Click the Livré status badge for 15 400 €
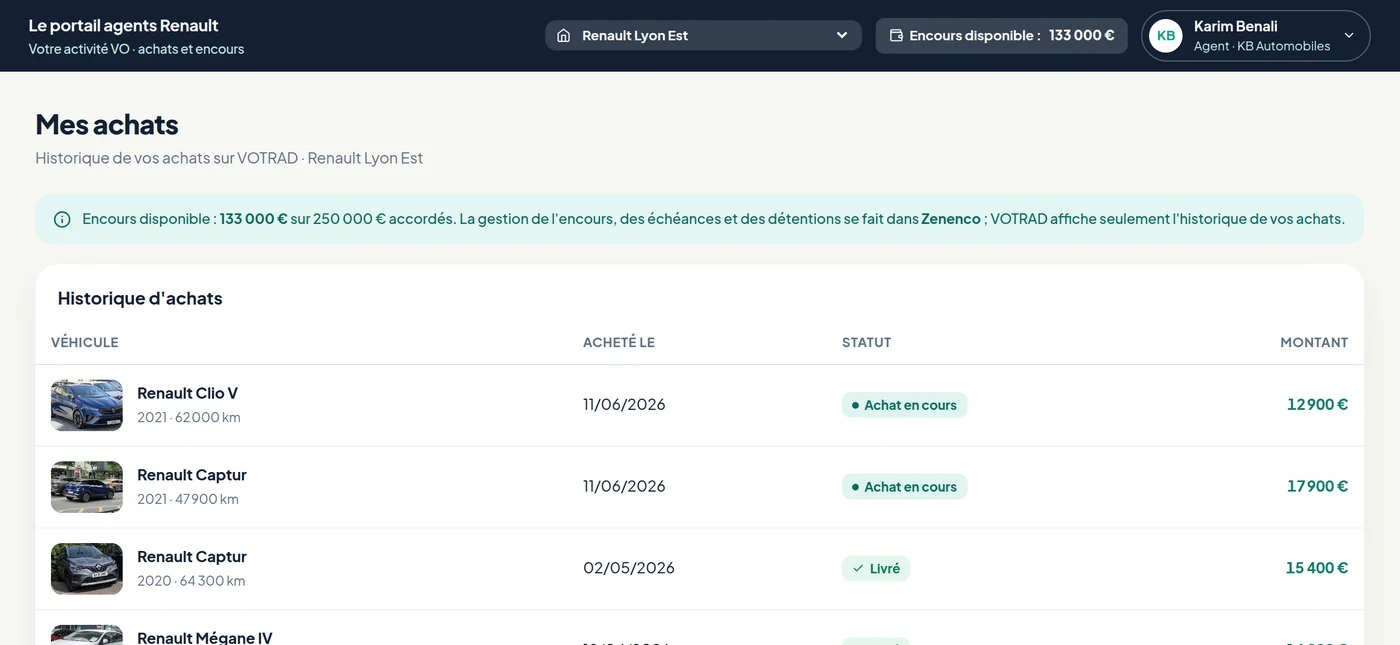The width and height of the screenshot is (1400, 645). [x=876, y=569]
